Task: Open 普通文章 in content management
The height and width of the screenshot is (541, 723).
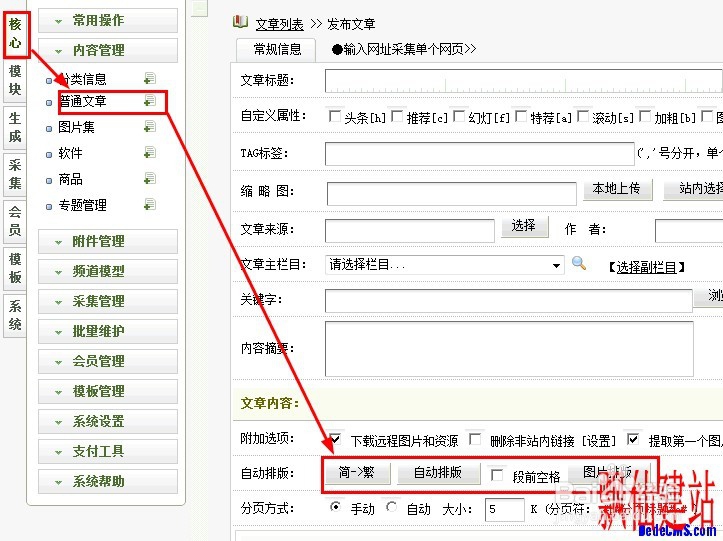Action: click(x=83, y=101)
